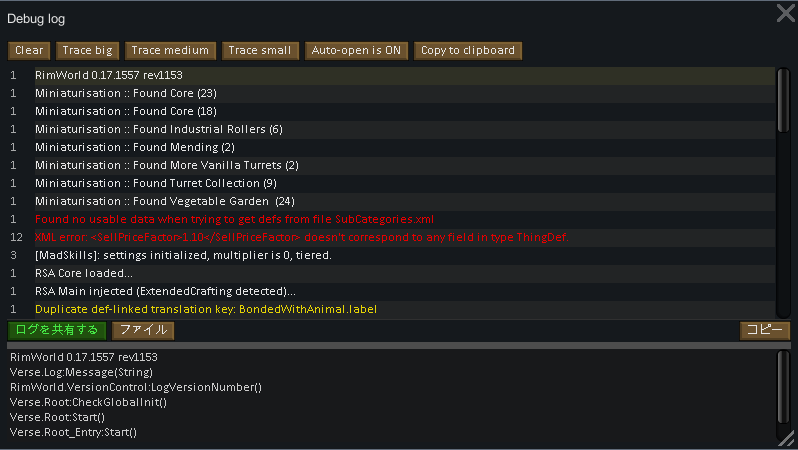Open the ファイル button
The image size is (798, 450).
tap(143, 330)
